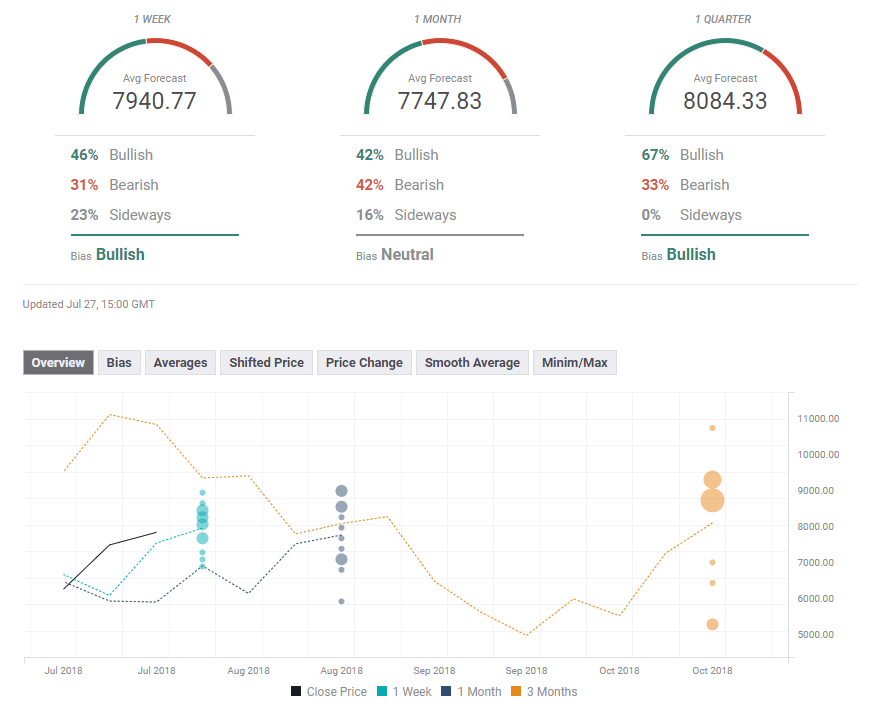This screenshot has height=705, width=871.
Task: Click the topmost teal 1 Week dot
Action: [x=203, y=493]
